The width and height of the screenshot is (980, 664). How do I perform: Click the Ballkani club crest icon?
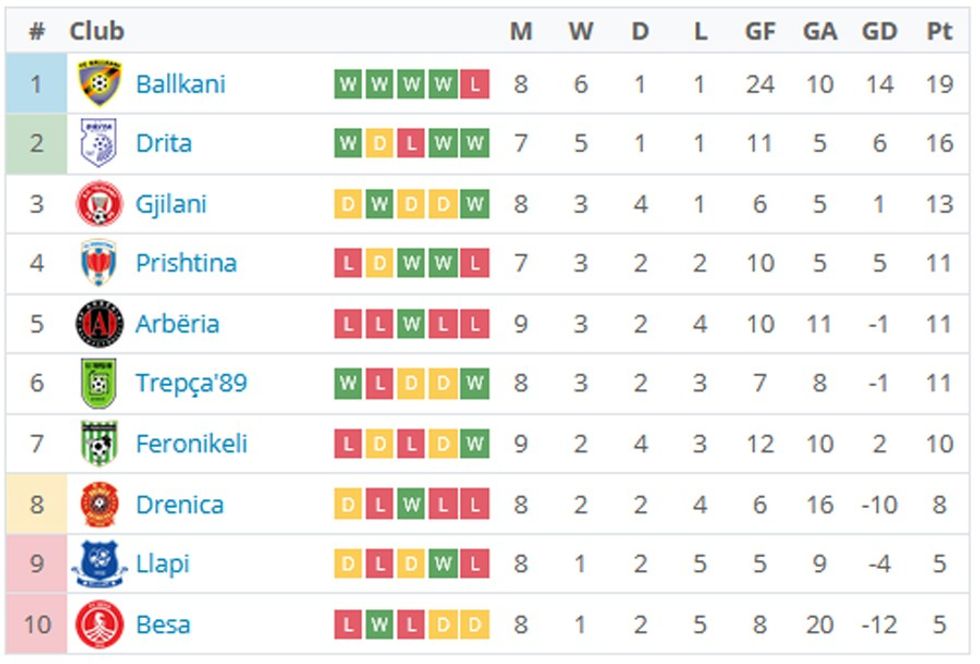(99, 84)
